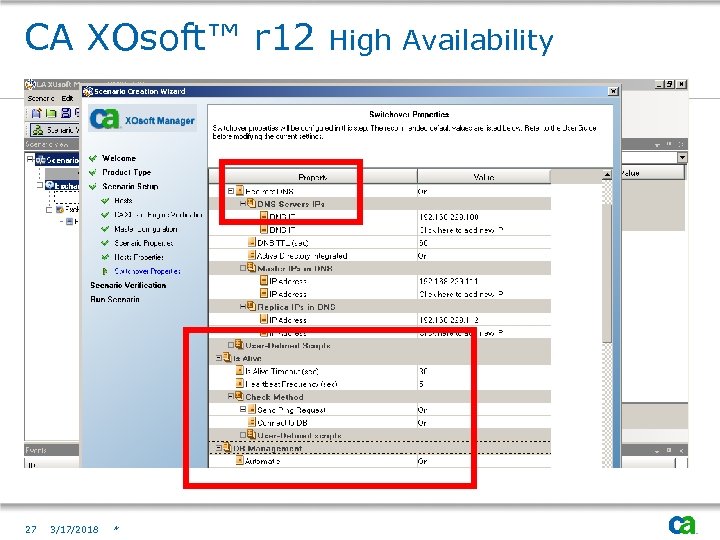Collapse the Master IPs in DNS node
The height and width of the screenshot is (540, 720).
[243, 268]
